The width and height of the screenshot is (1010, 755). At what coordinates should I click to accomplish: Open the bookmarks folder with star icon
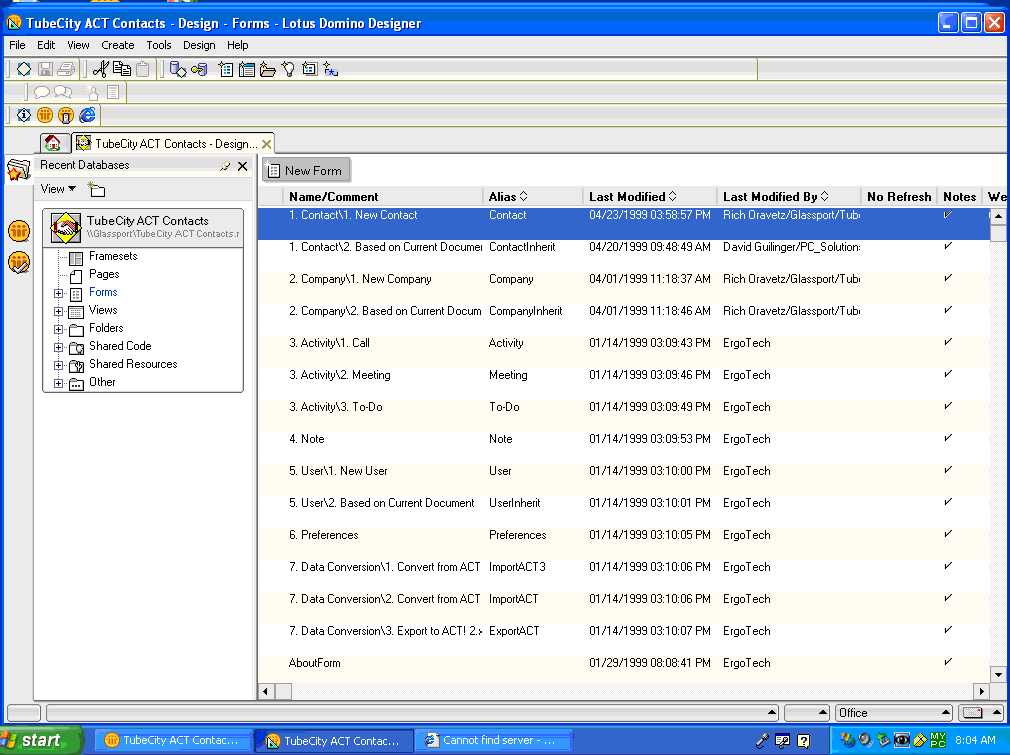(x=19, y=169)
